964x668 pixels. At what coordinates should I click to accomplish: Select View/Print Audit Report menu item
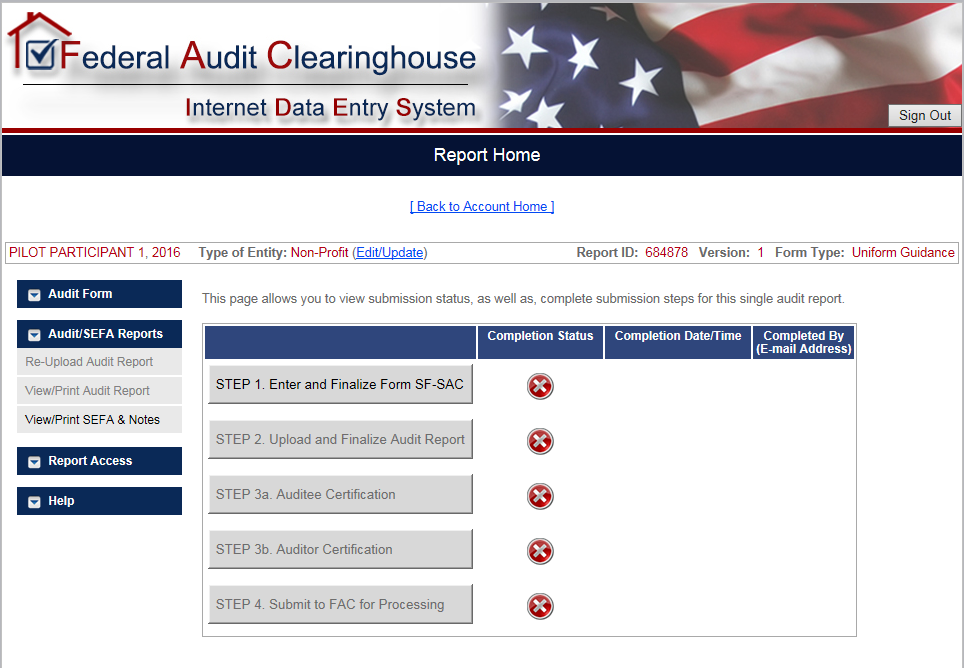tap(100, 391)
